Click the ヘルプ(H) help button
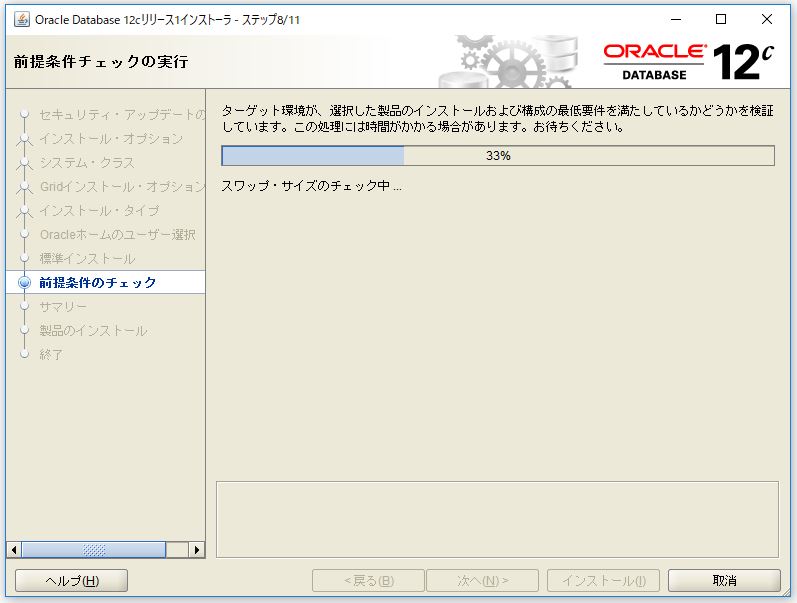The height and width of the screenshot is (603, 797). (x=72, y=581)
